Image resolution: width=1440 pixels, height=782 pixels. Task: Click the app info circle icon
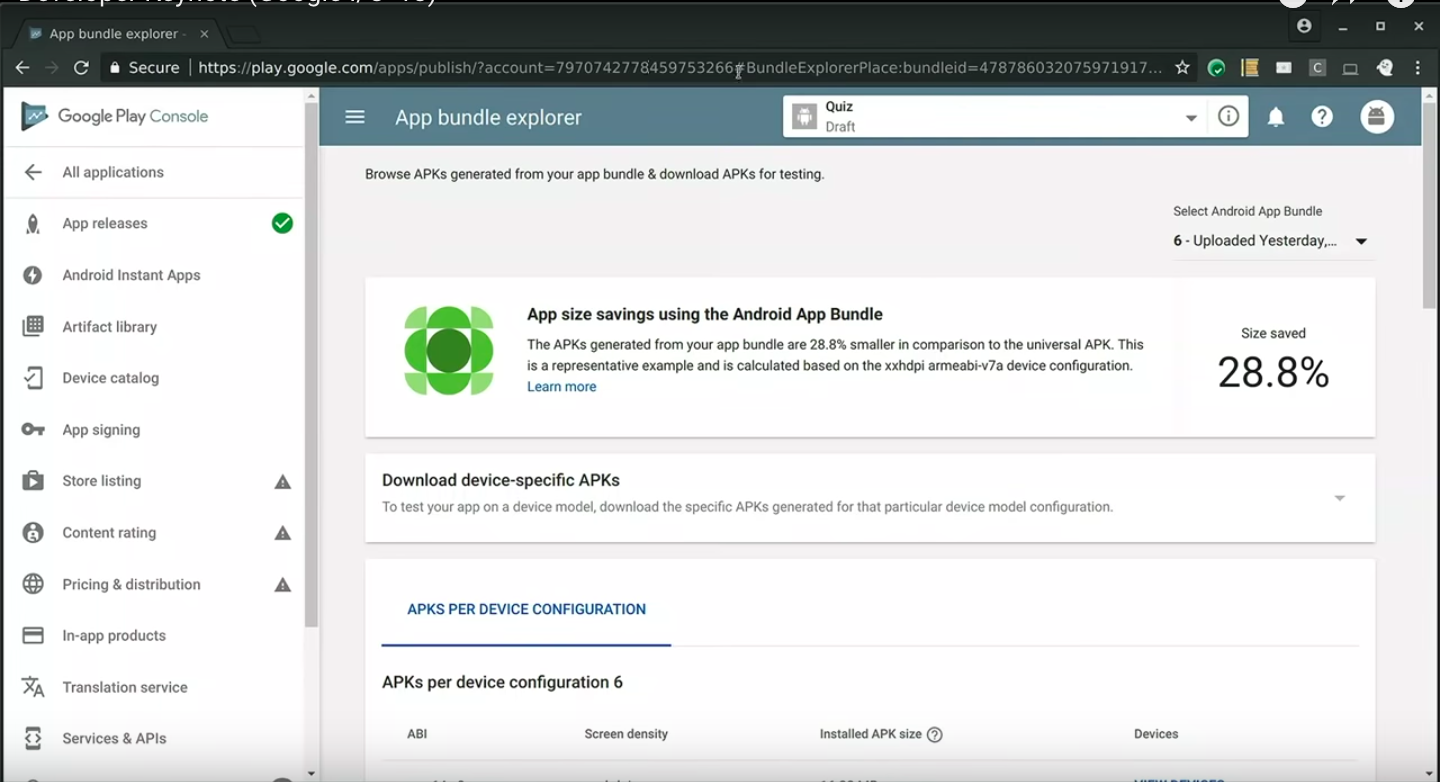[1228, 117]
